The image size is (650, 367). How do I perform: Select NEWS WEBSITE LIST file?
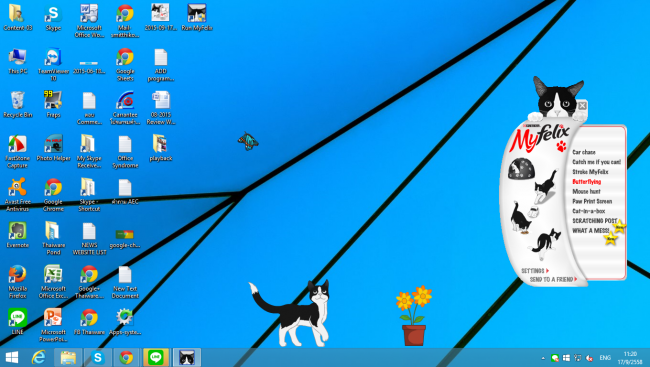89,238
